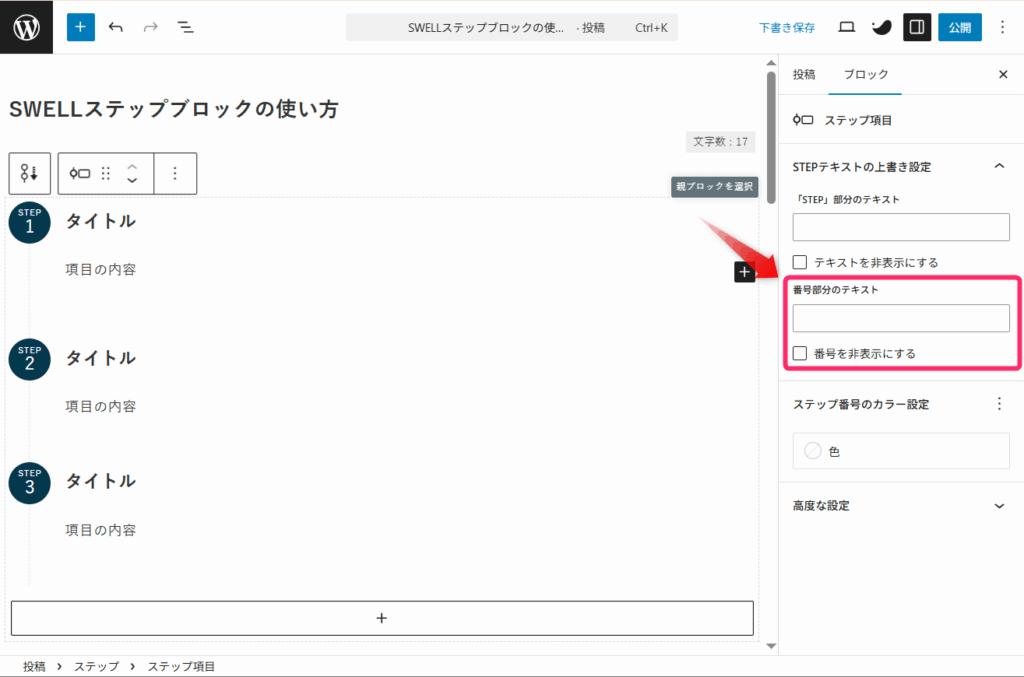
Task: Open the block inserter plus button
Action: click(x=80, y=27)
